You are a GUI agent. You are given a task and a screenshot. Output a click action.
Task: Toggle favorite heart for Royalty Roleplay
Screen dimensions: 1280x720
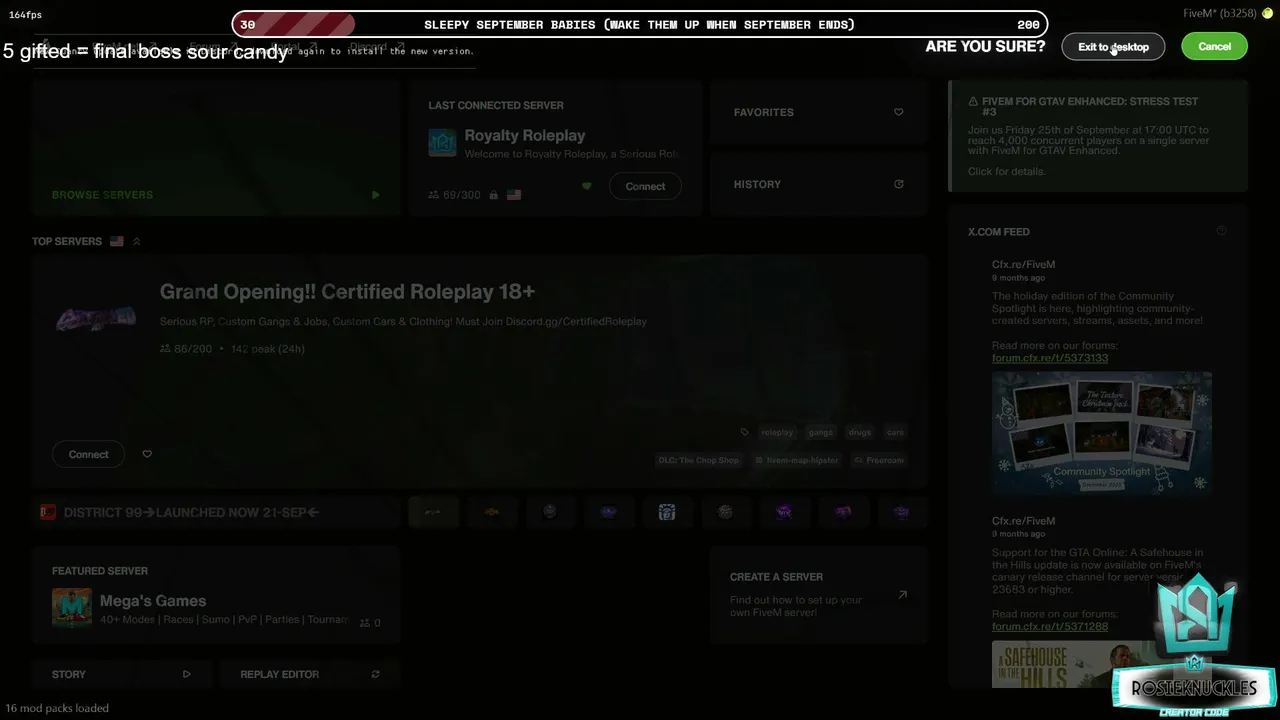pos(587,186)
